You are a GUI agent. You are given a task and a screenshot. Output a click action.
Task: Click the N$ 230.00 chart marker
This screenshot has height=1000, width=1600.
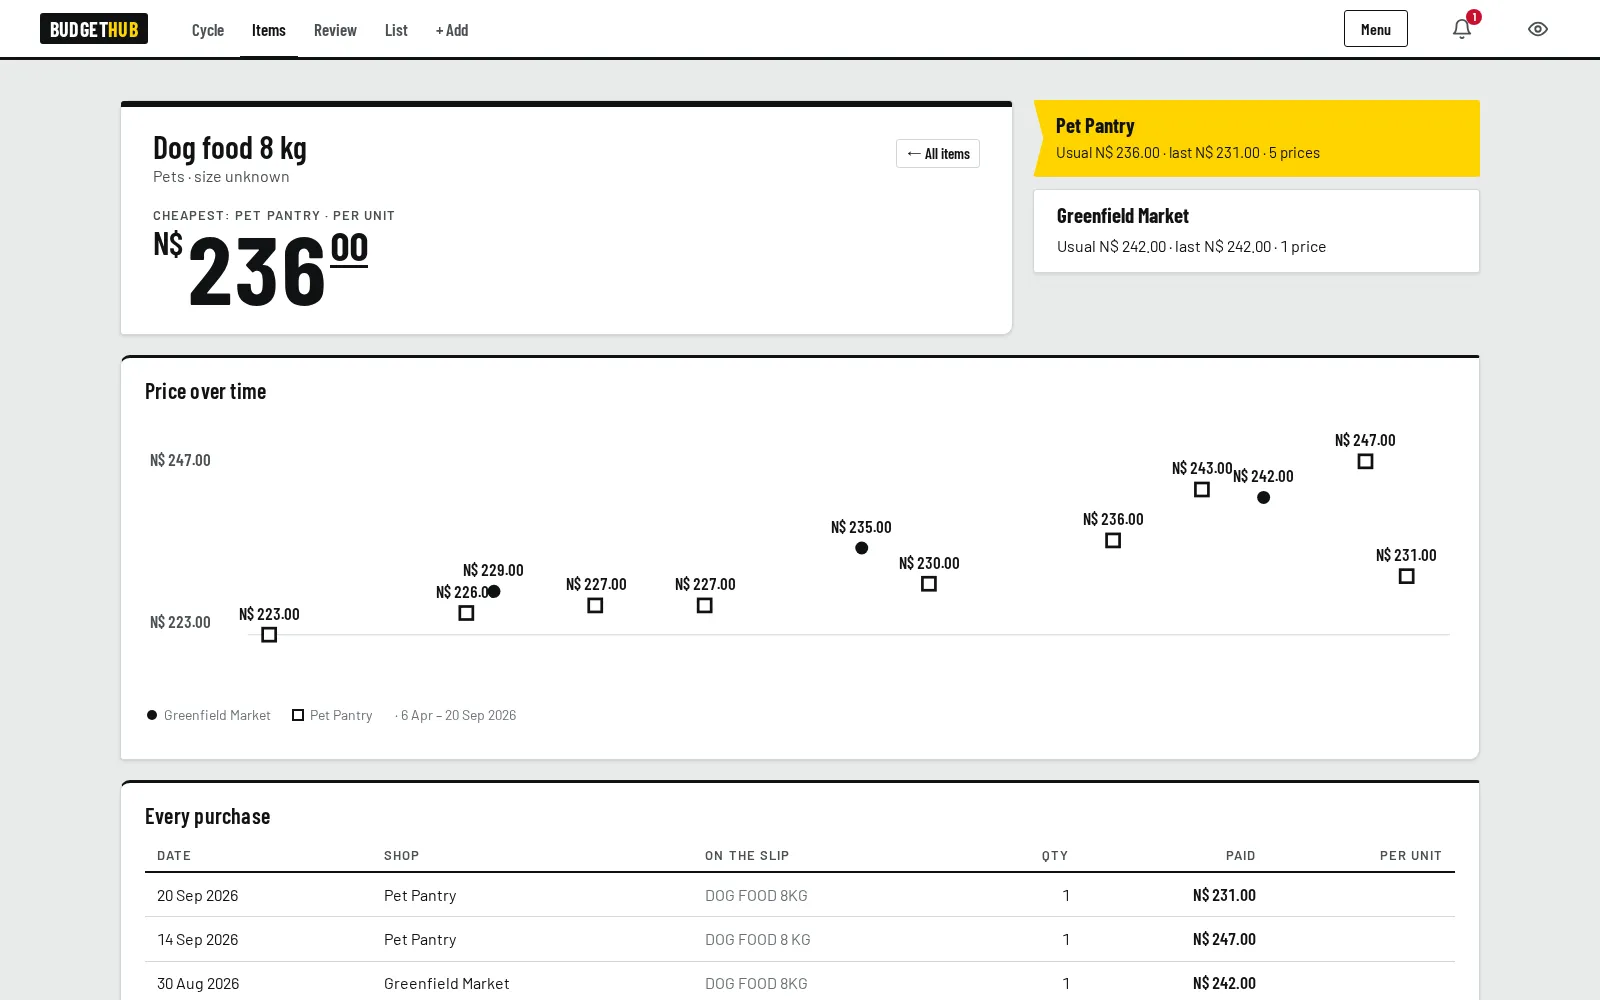click(x=929, y=584)
